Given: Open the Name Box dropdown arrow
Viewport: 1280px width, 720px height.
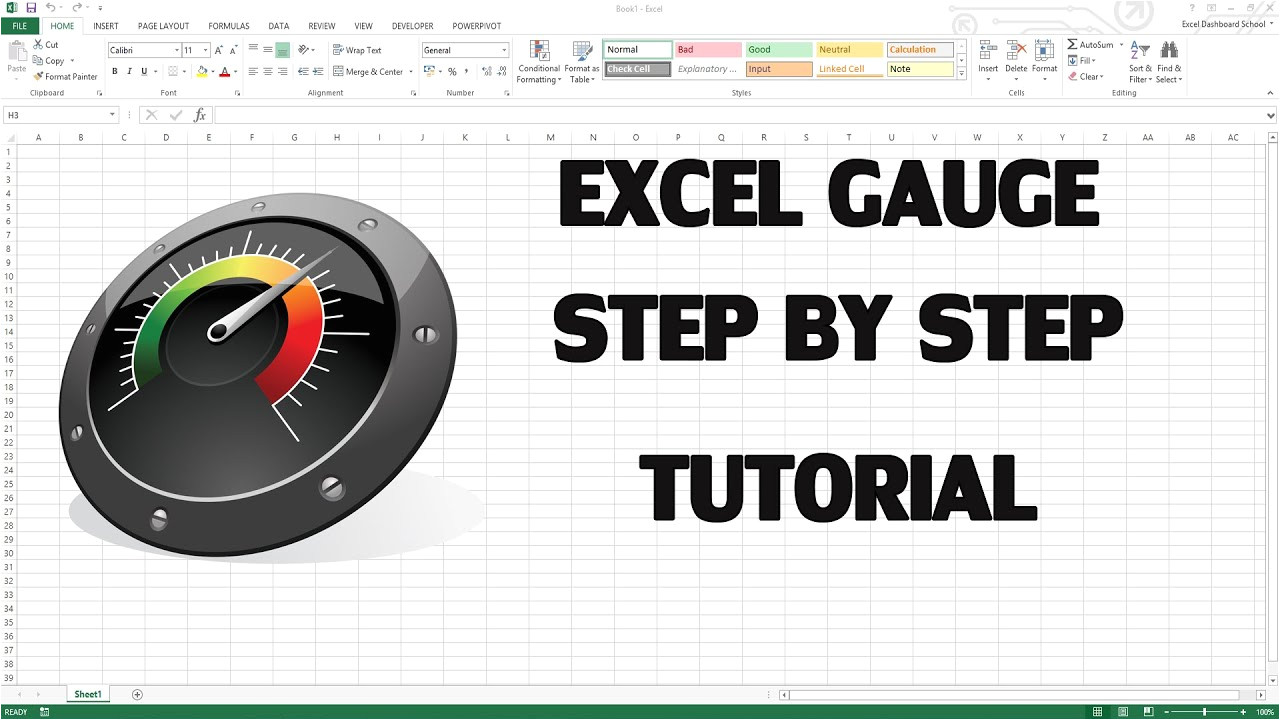Looking at the screenshot, I should pos(112,115).
